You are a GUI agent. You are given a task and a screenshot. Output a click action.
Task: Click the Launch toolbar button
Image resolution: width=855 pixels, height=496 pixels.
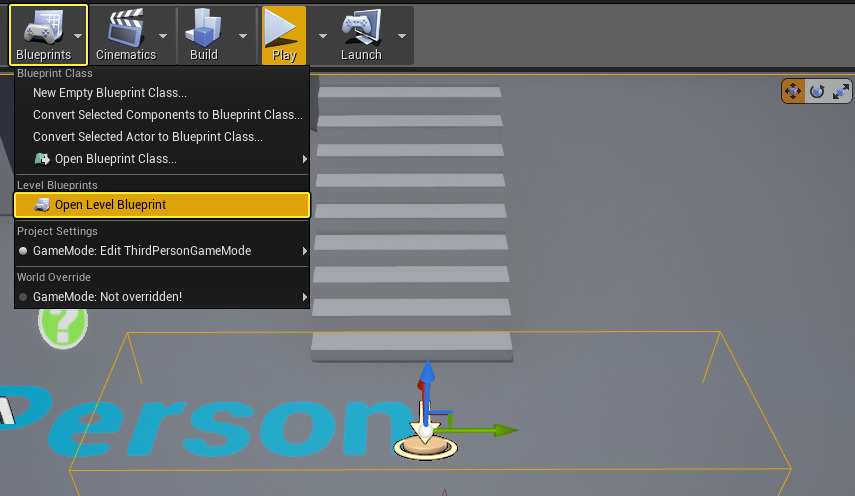(361, 35)
